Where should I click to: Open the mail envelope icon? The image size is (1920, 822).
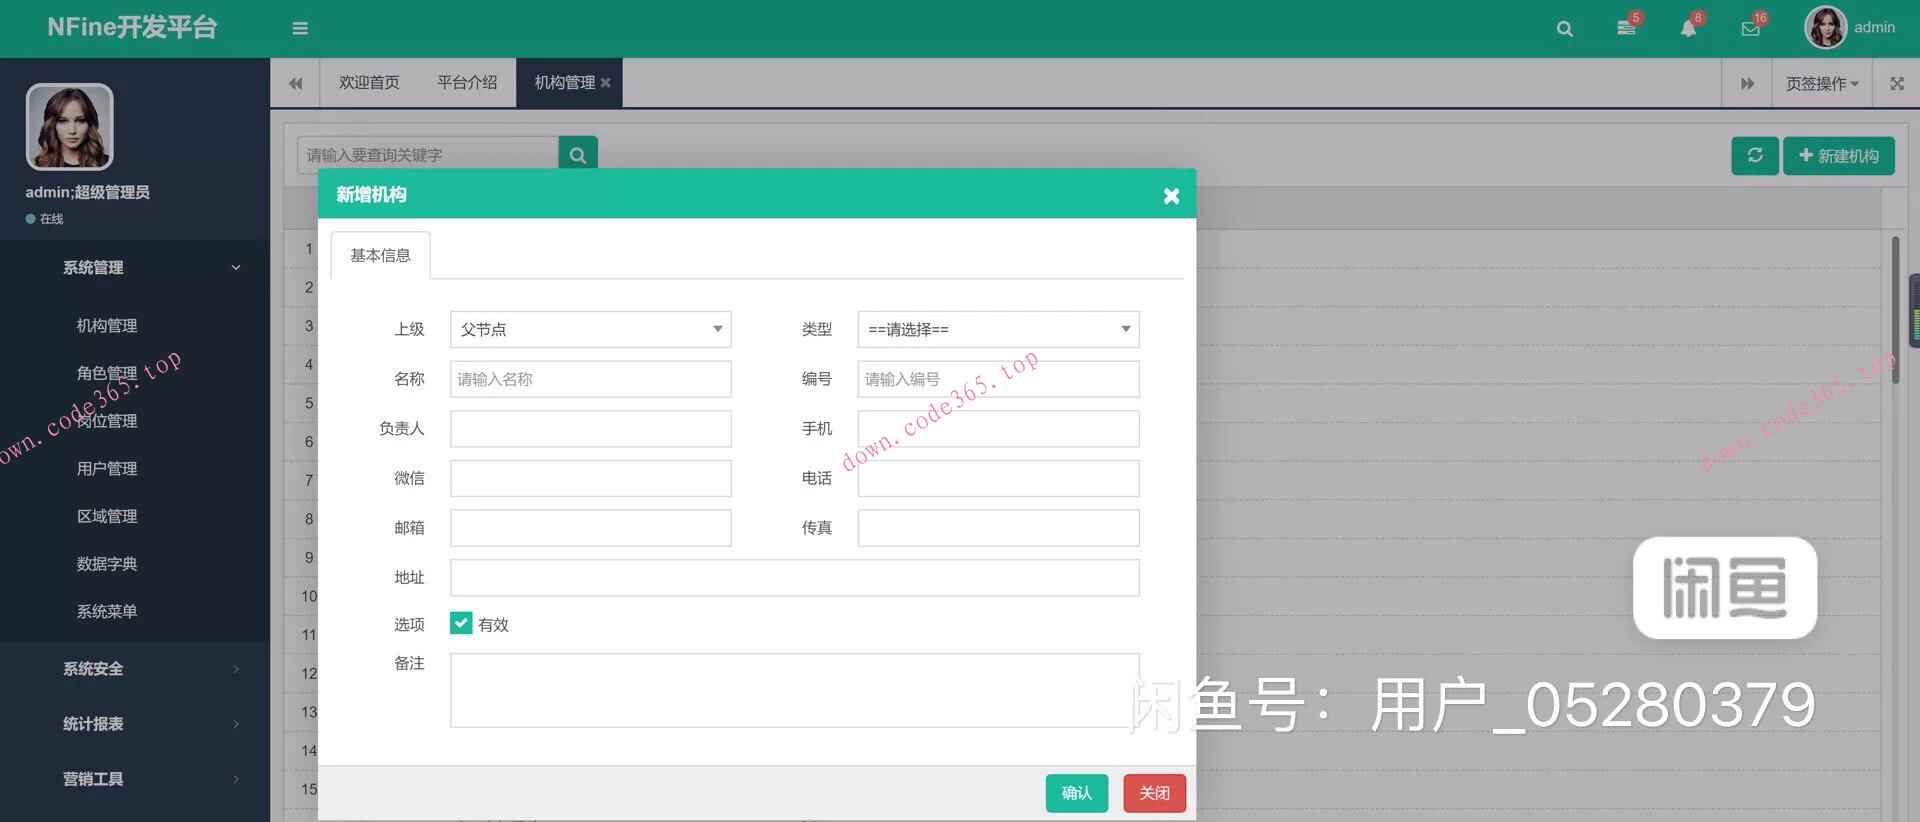point(1750,29)
